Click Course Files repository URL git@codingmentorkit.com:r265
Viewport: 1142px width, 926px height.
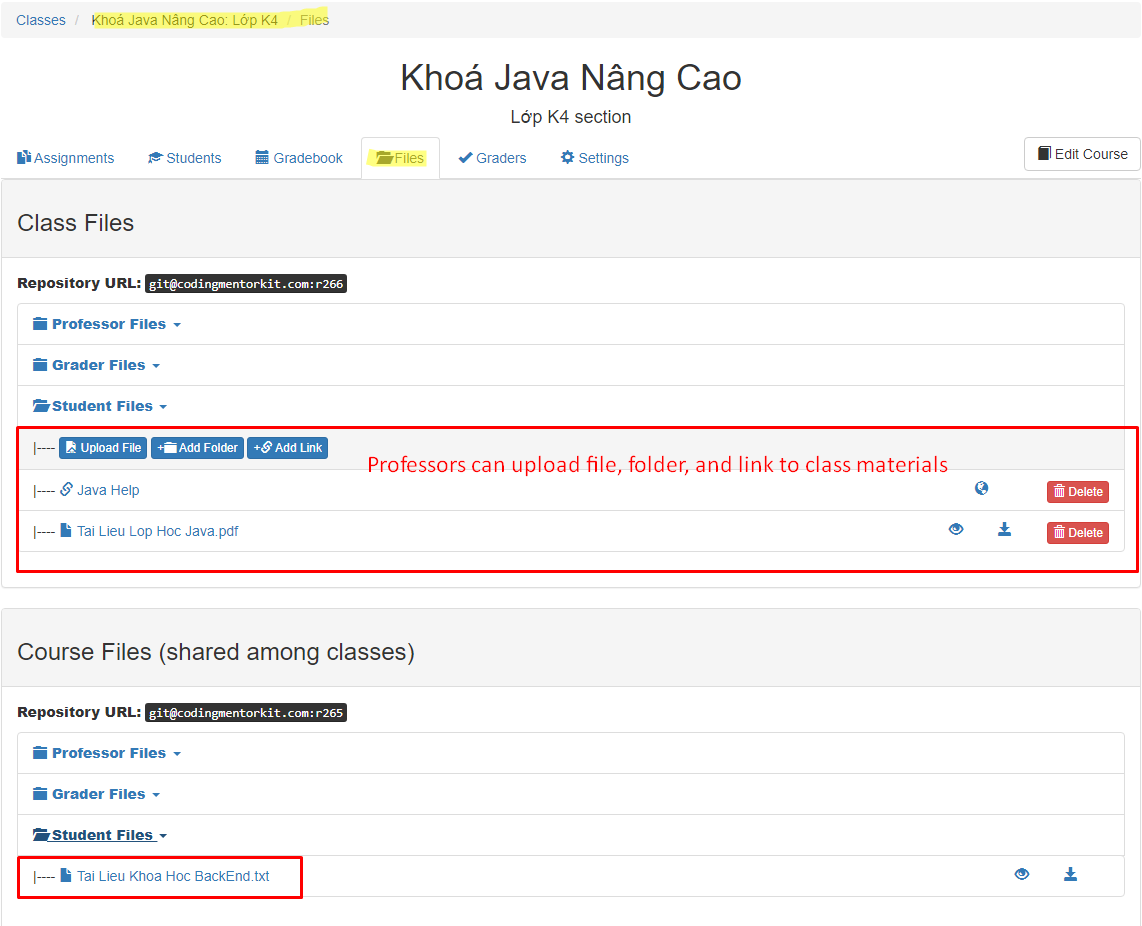click(246, 713)
